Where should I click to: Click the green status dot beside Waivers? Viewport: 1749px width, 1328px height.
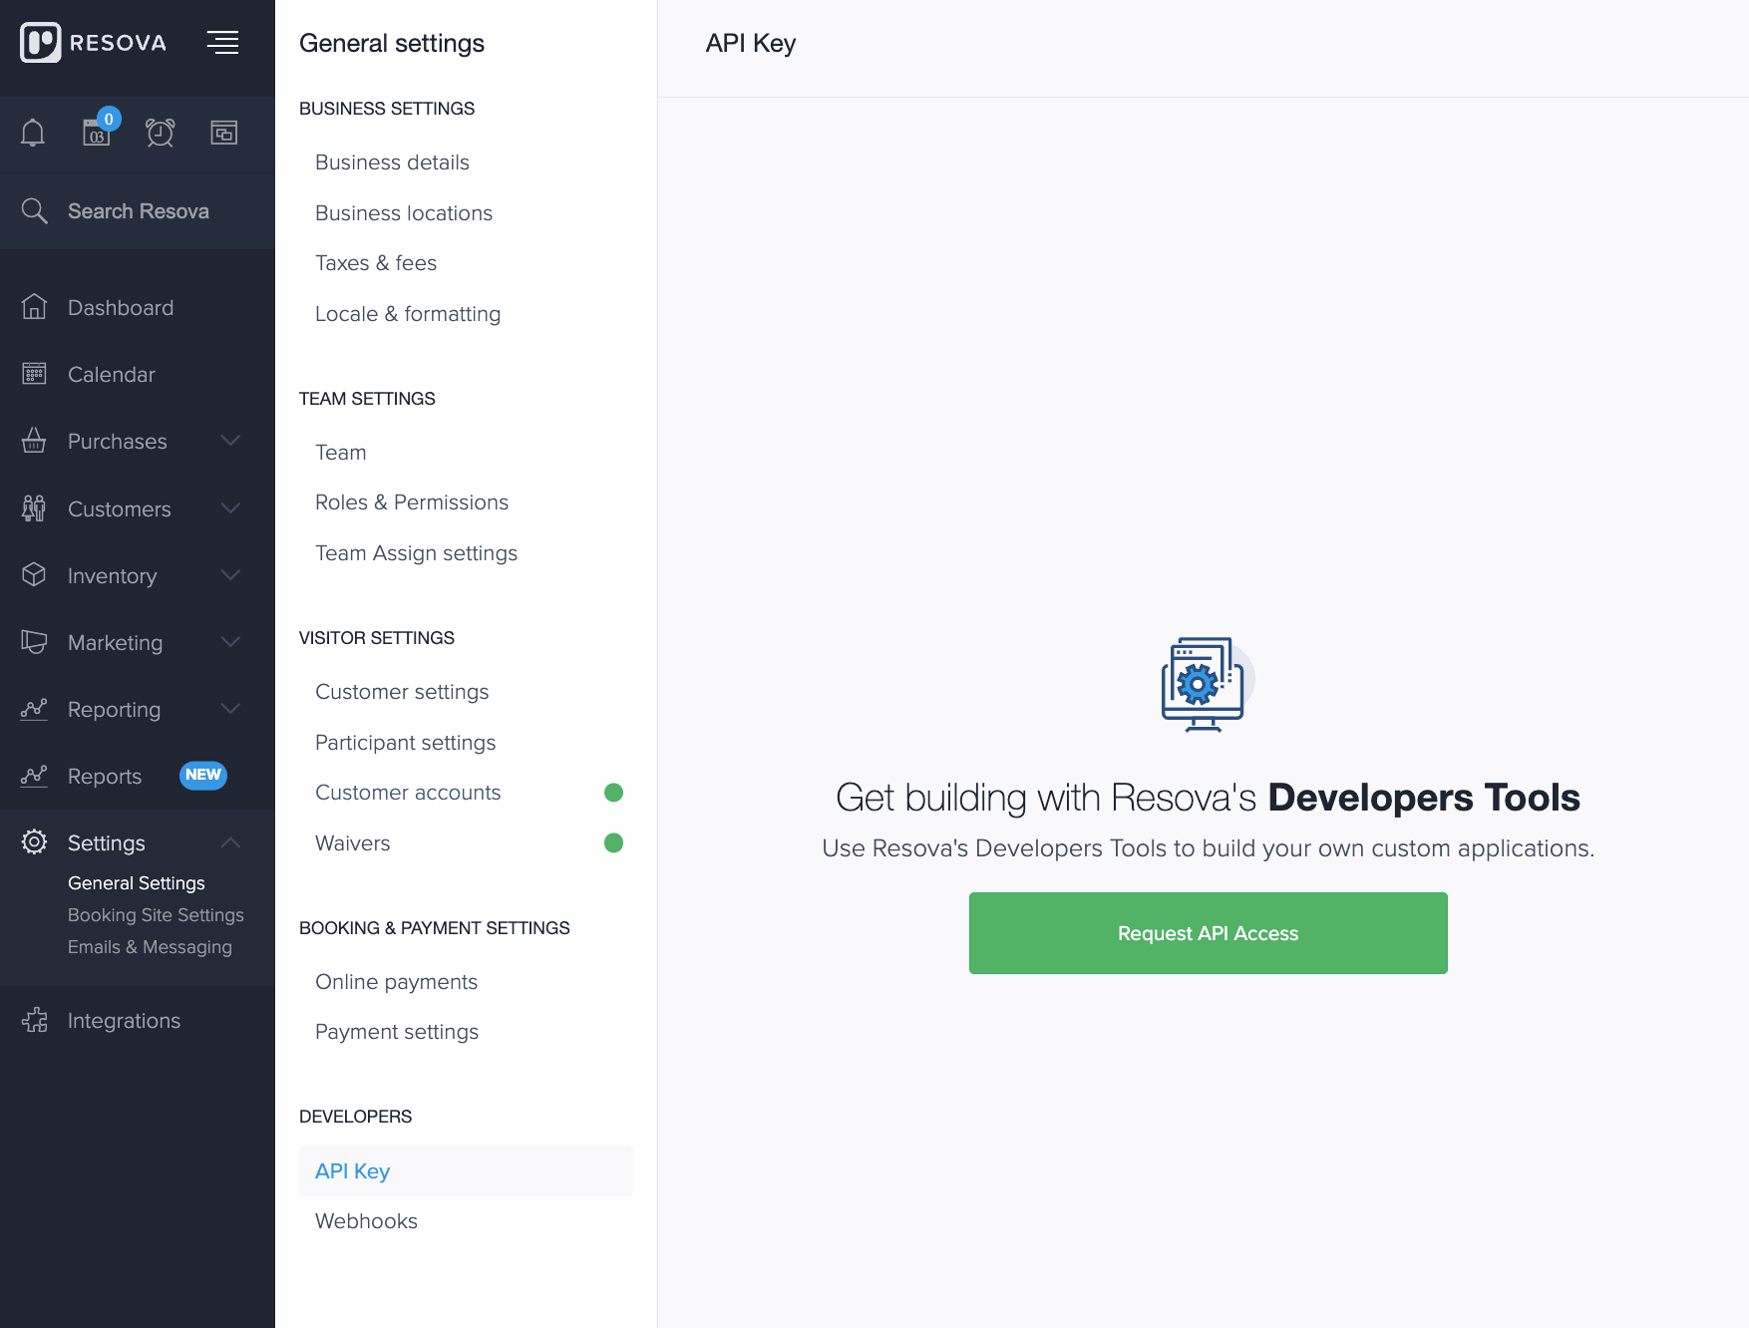click(x=614, y=843)
